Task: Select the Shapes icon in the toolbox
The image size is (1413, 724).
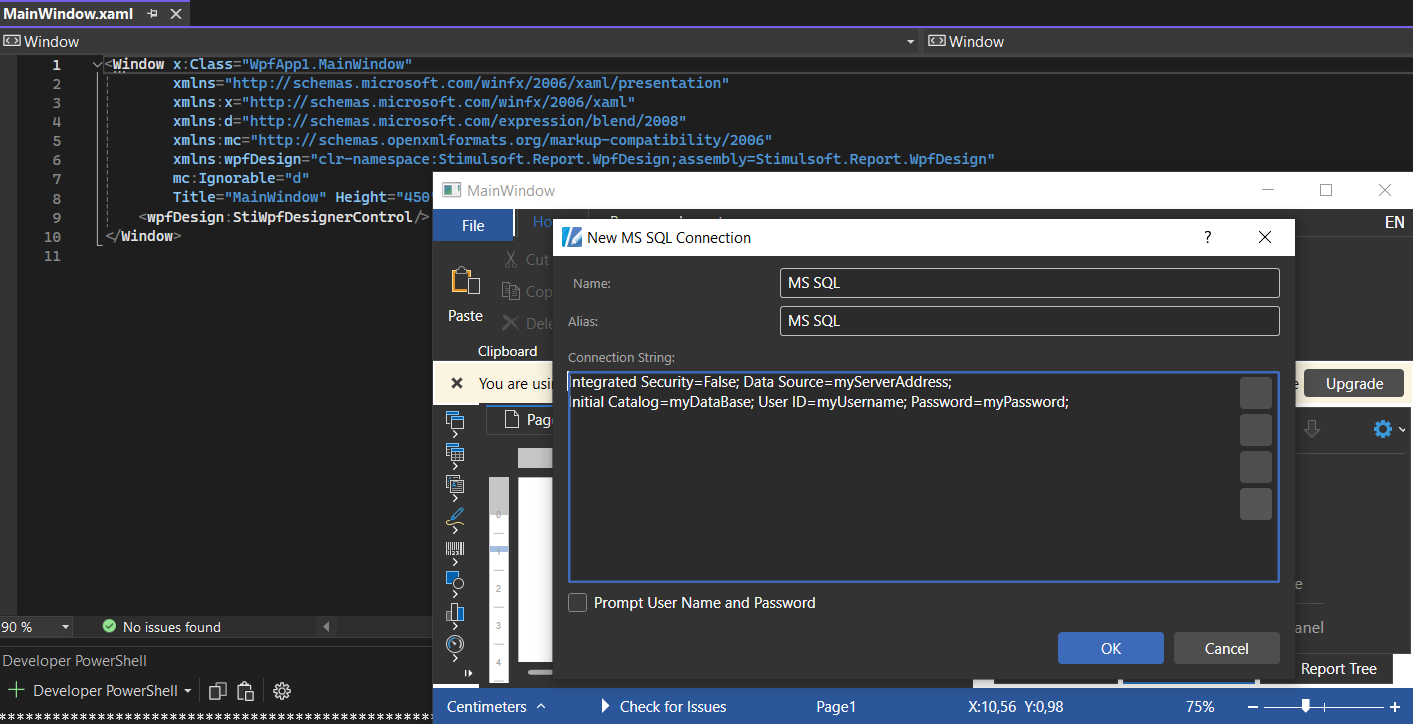Action: [x=455, y=580]
